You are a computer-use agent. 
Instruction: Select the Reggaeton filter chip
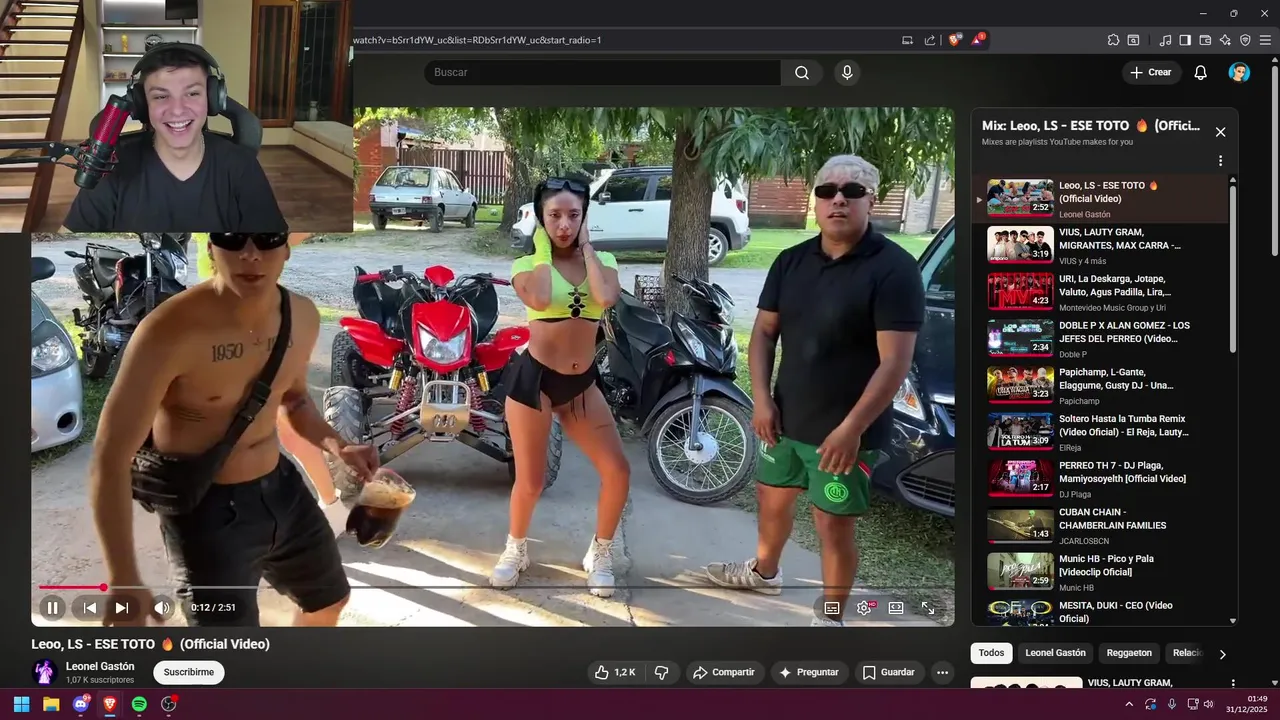pyautogui.click(x=1129, y=653)
